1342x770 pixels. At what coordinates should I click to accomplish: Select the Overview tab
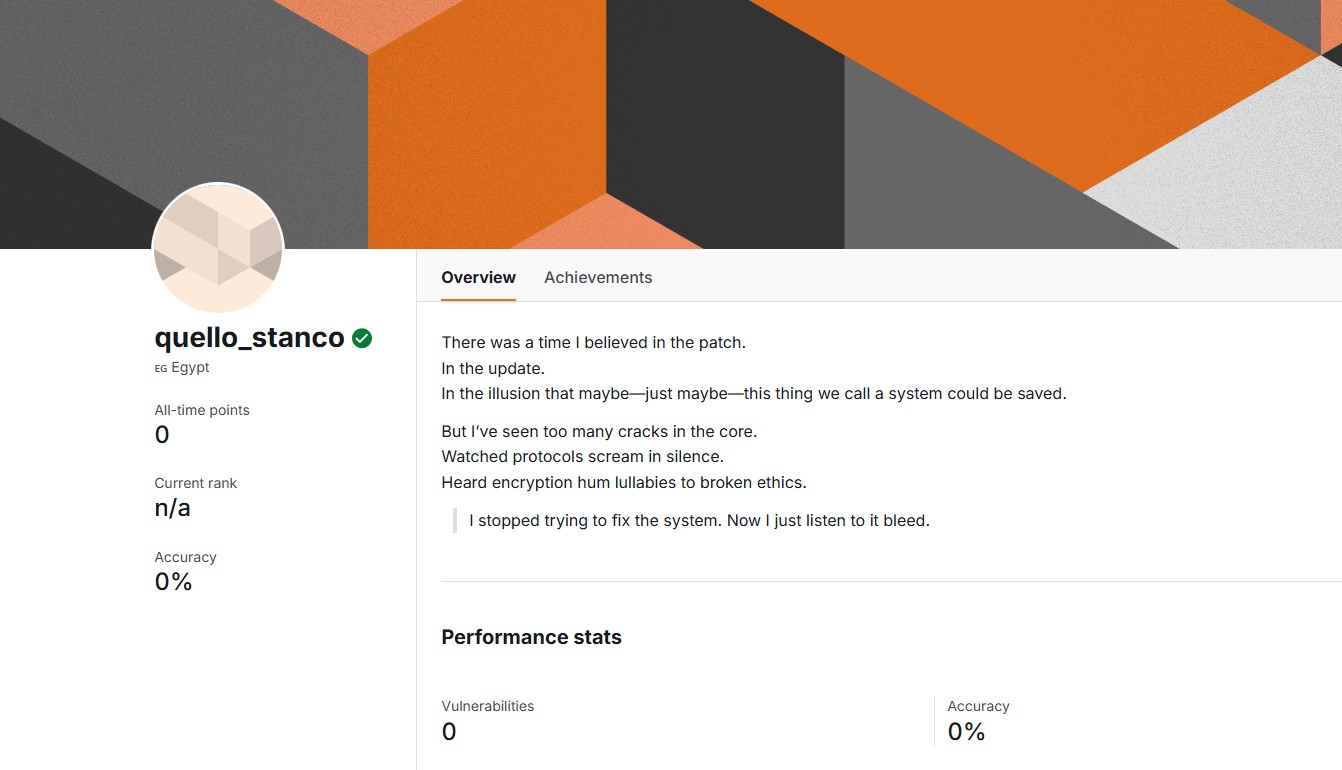pyautogui.click(x=479, y=277)
